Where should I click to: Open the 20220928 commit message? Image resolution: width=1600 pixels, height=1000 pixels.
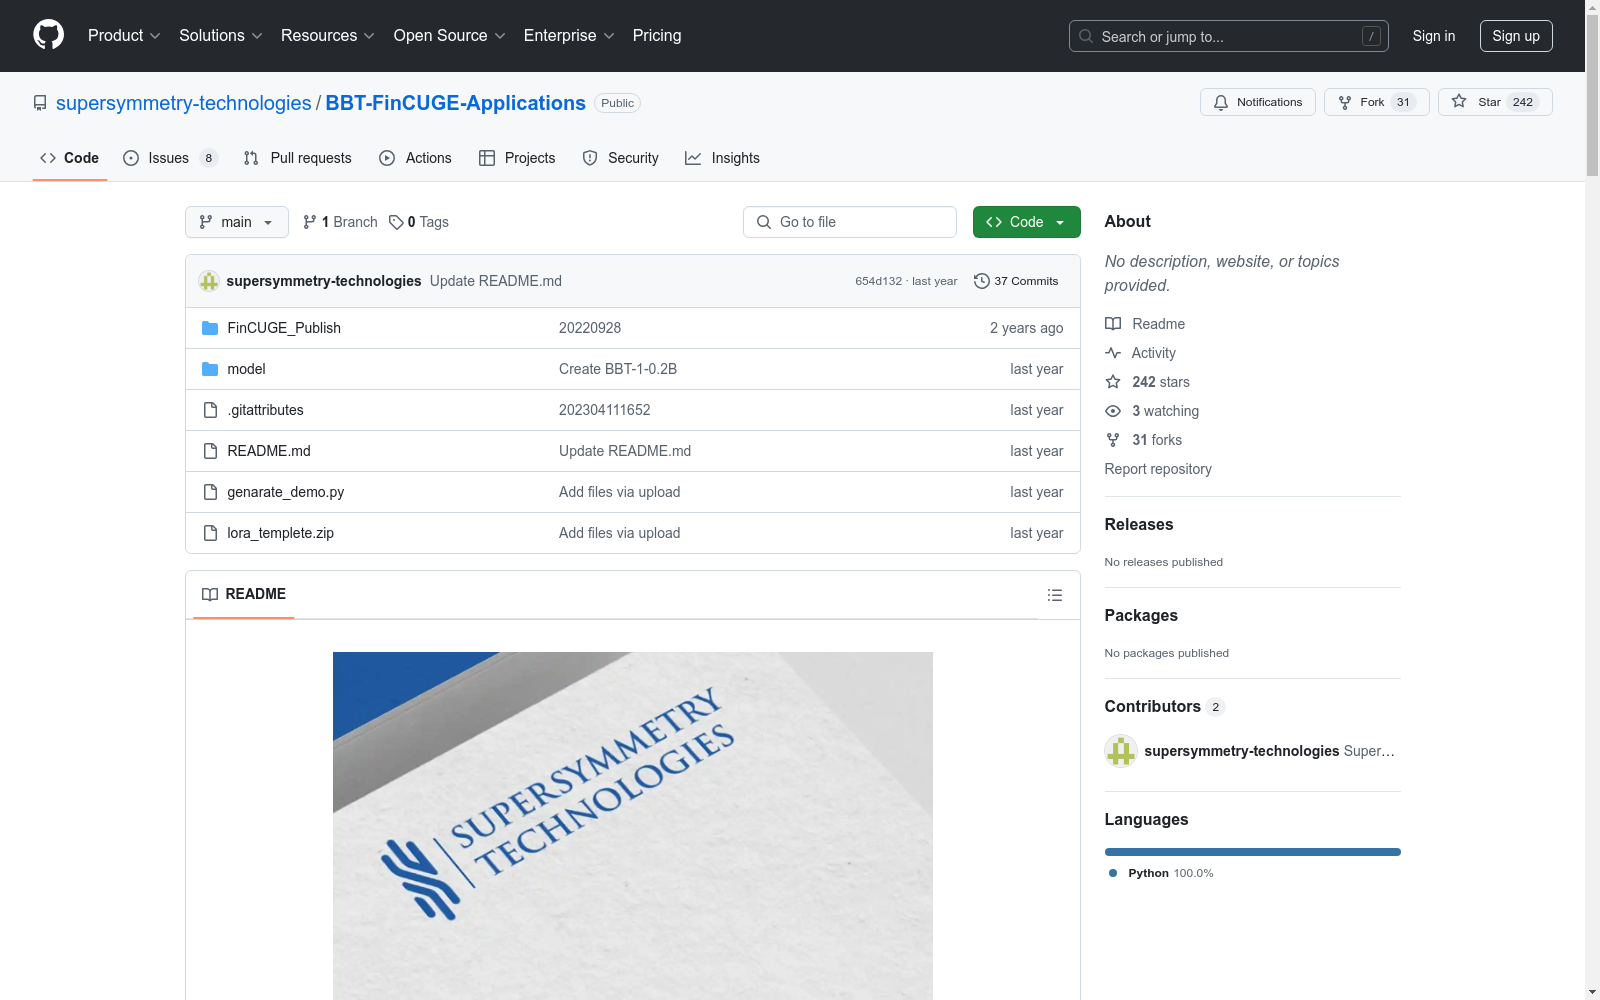[590, 328]
